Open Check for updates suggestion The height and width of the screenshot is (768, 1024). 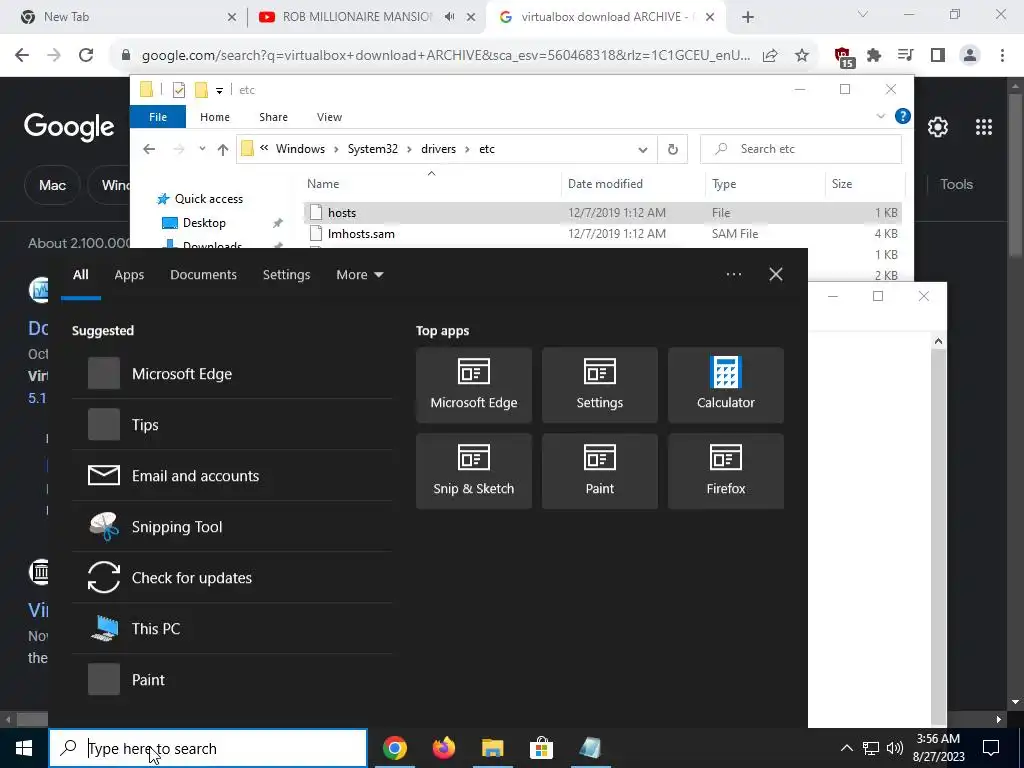pos(232,577)
